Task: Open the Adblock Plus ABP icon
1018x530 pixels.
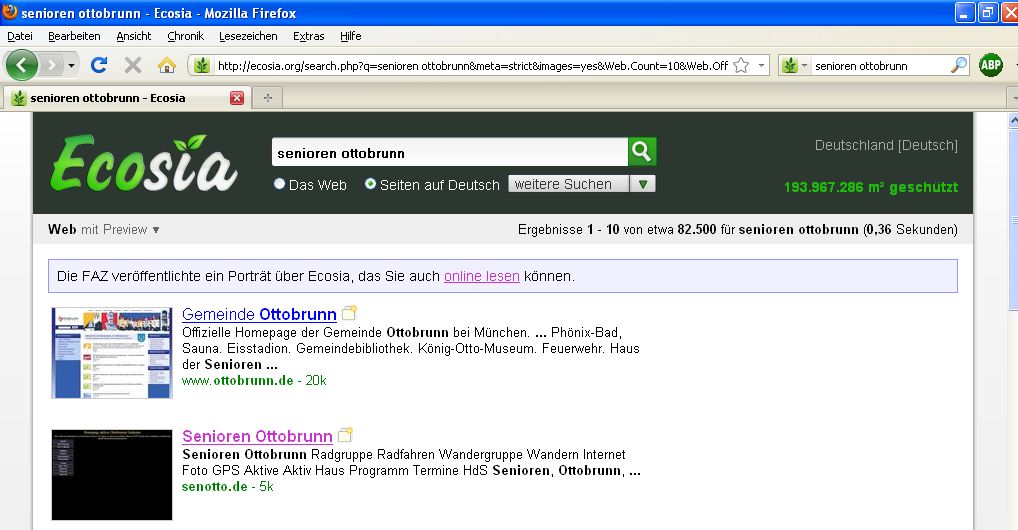Action: tap(991, 65)
